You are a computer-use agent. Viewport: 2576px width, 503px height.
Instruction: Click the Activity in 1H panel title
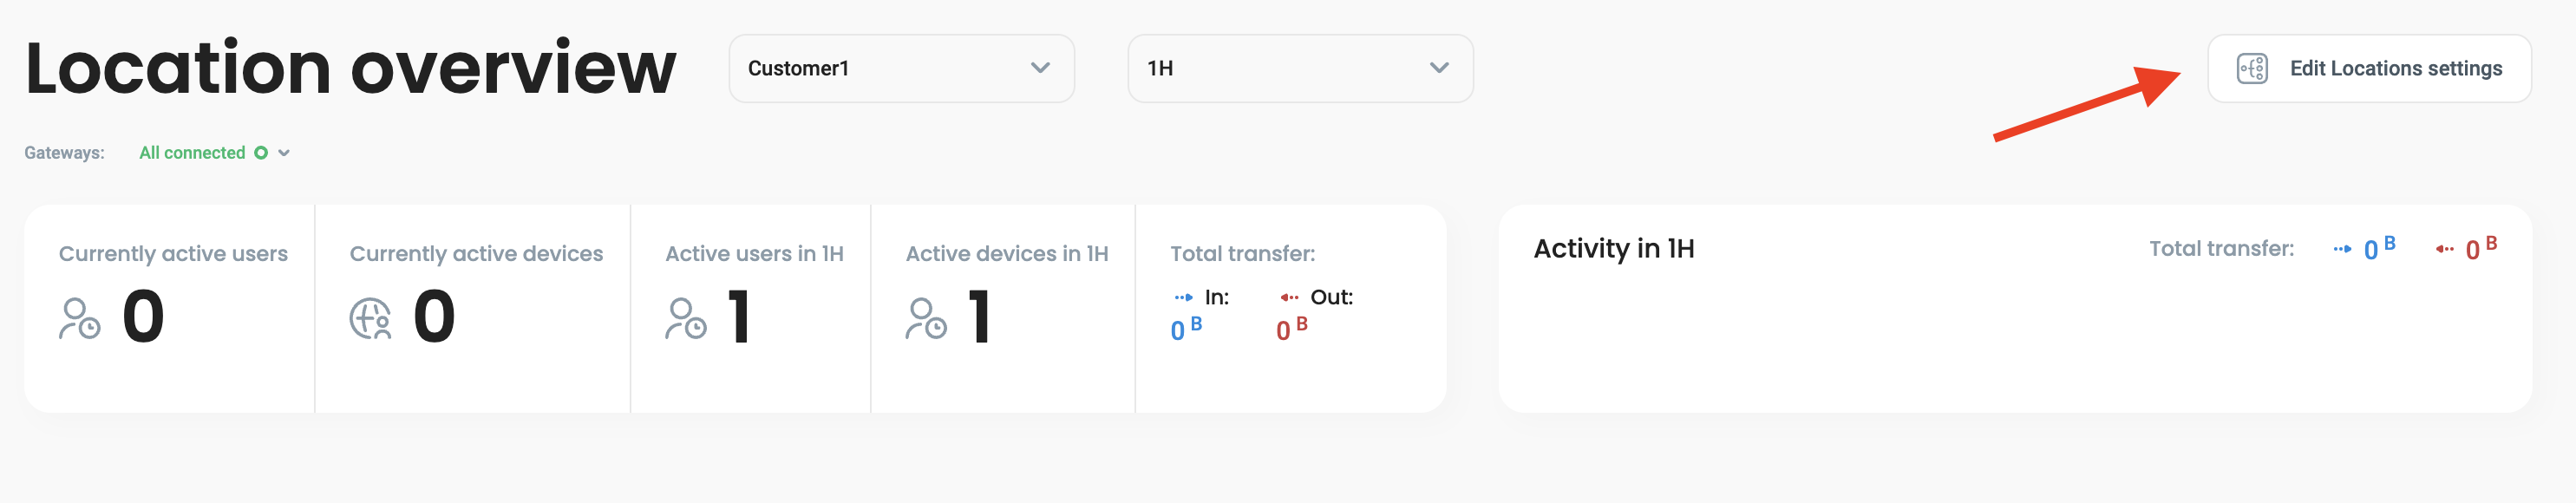pos(1613,248)
